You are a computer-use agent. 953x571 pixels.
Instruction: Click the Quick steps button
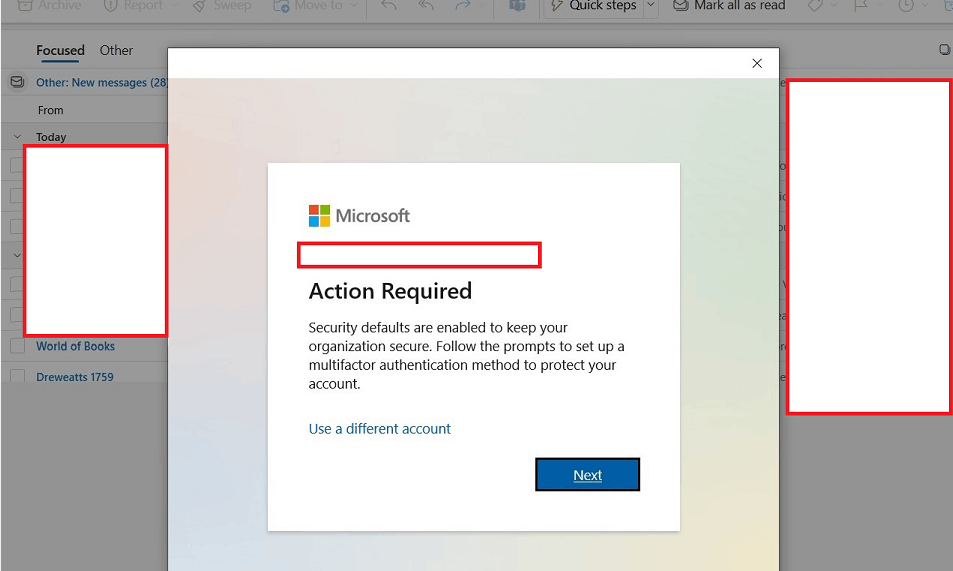click(594, 5)
